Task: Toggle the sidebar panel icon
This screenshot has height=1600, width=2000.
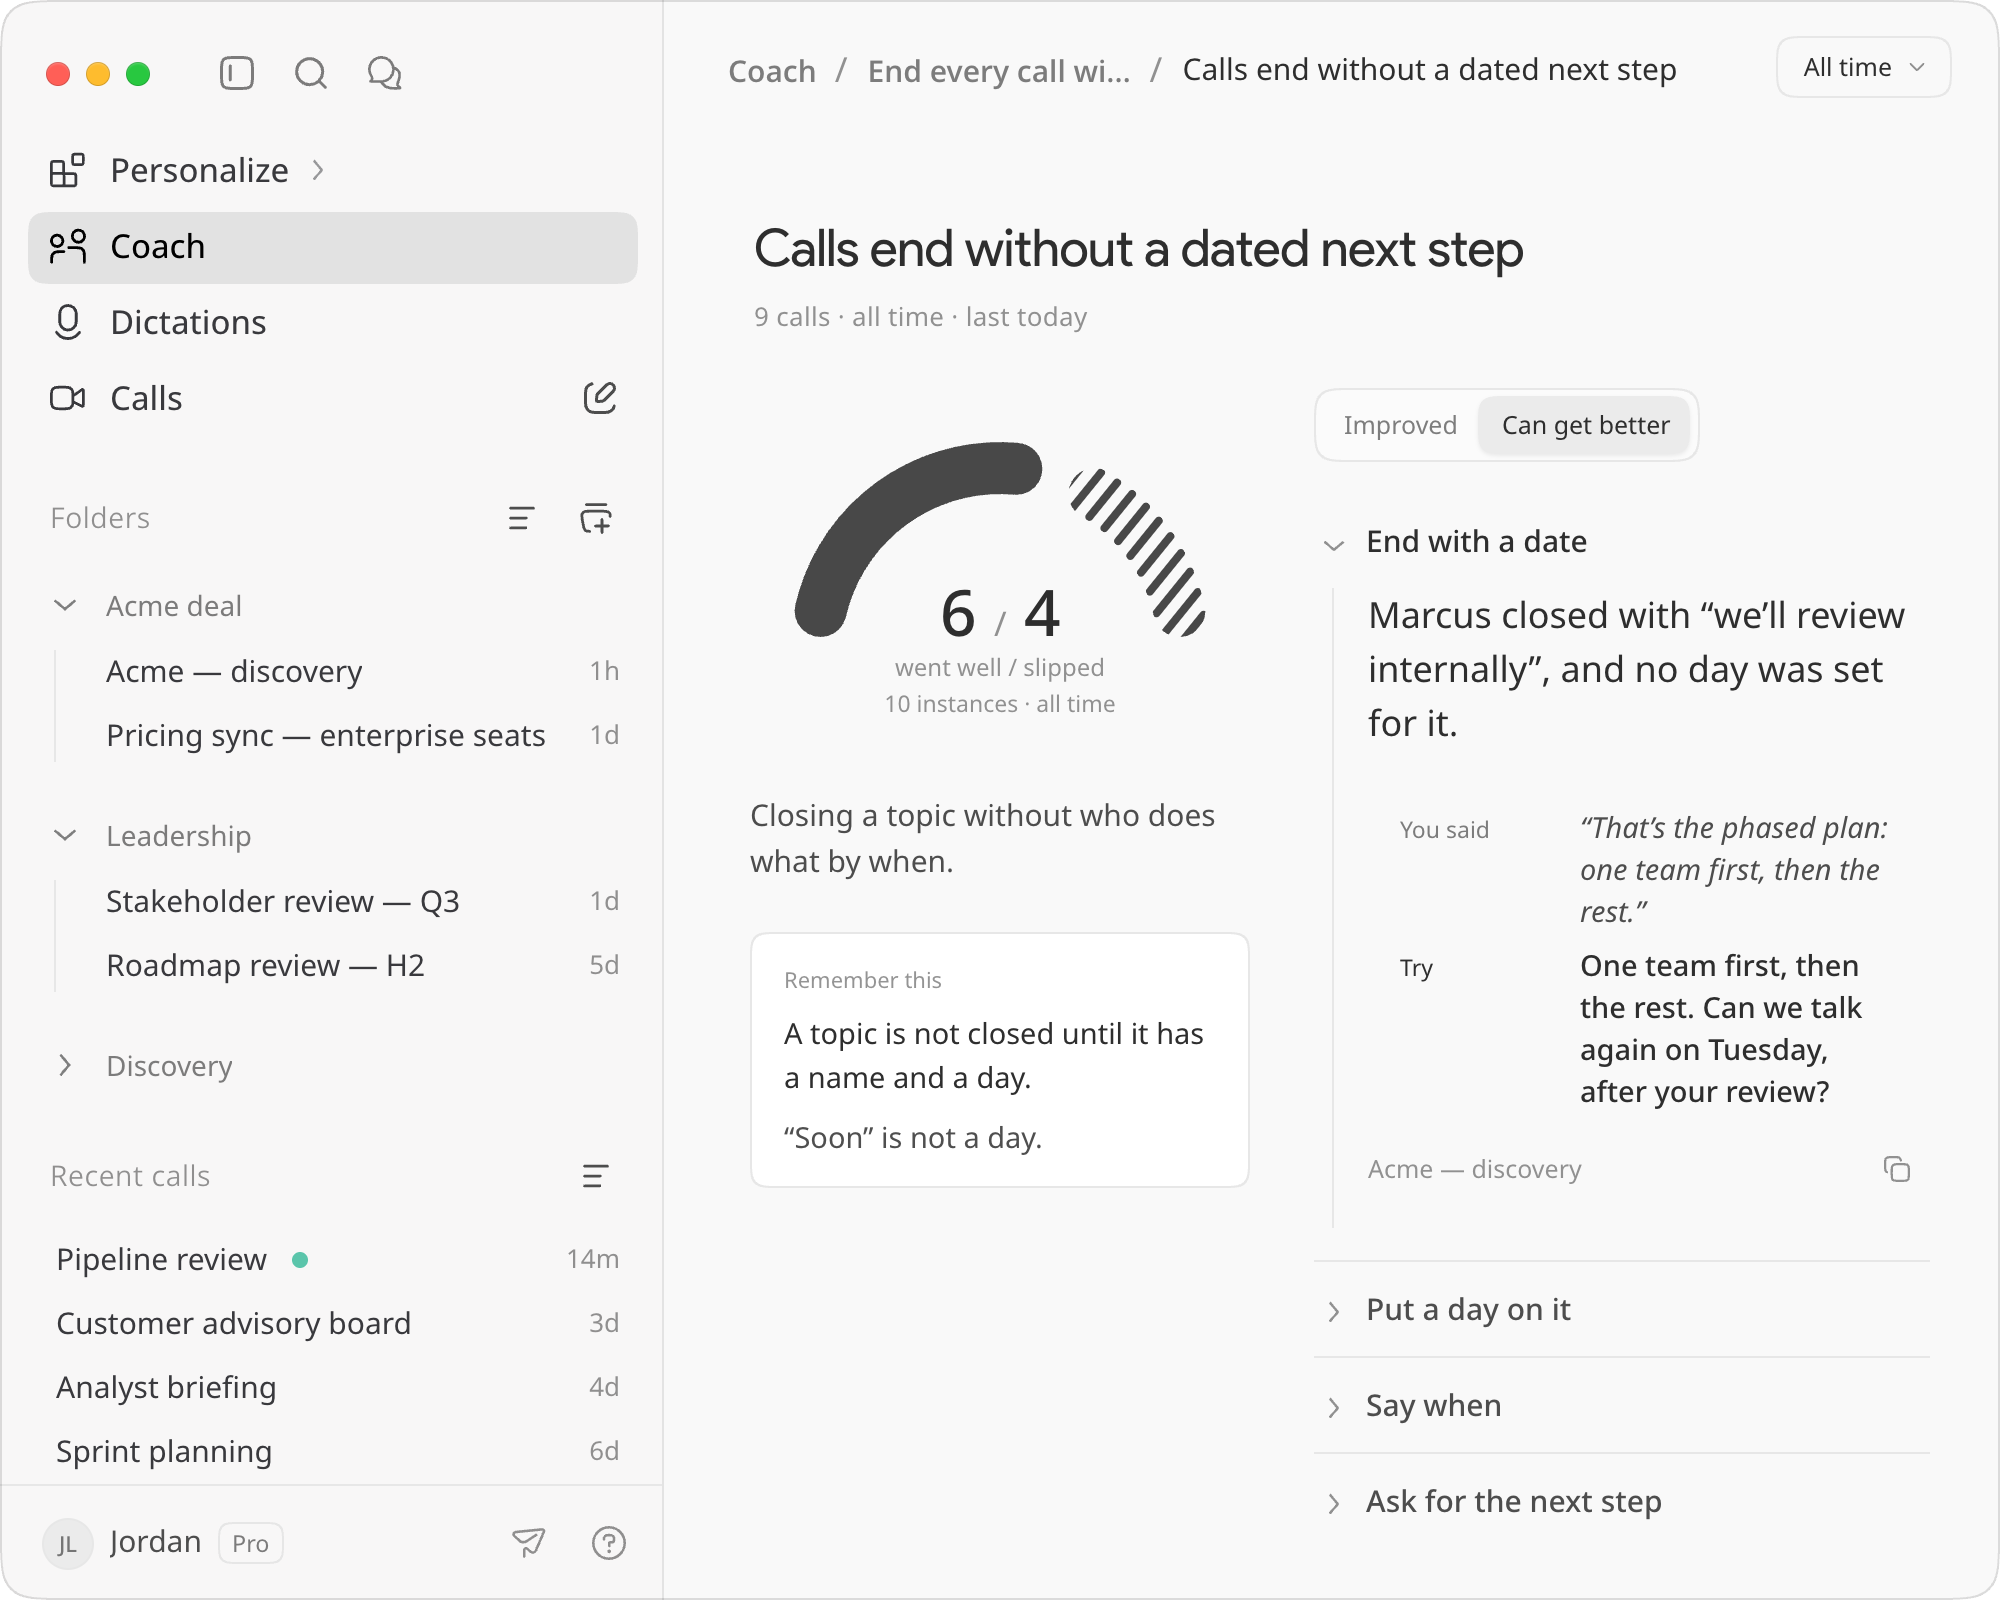Action: (237, 73)
